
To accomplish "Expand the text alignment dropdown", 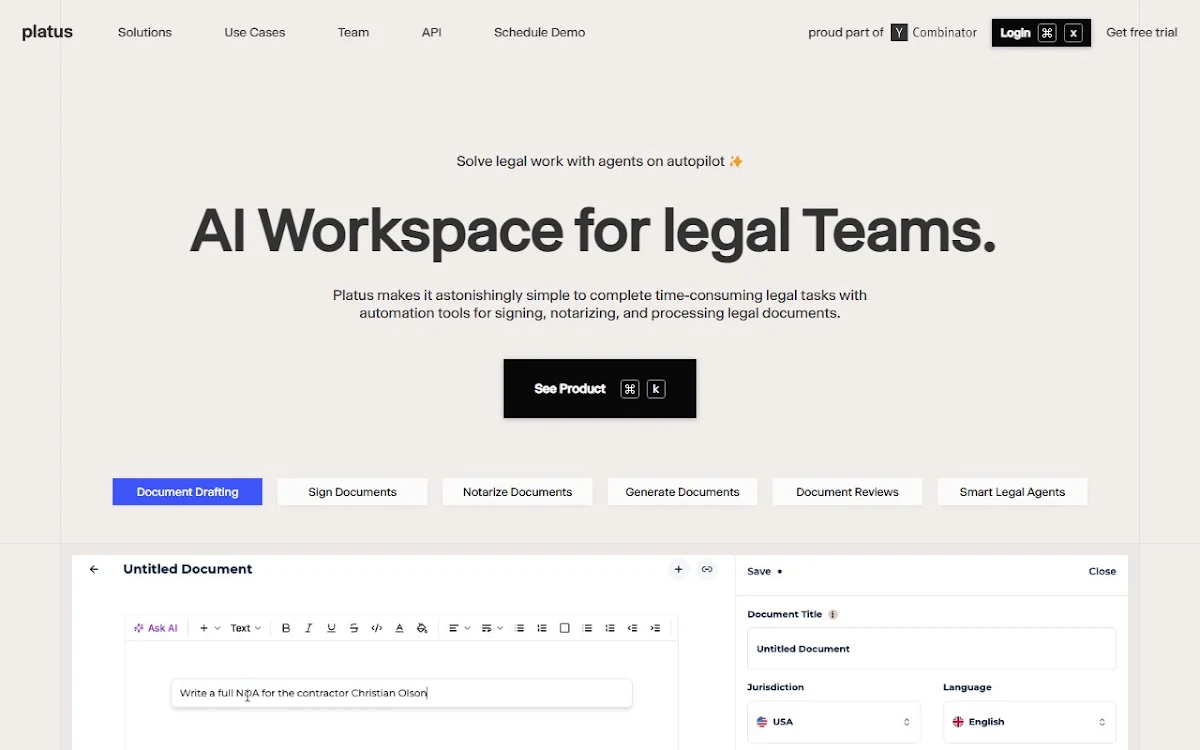I will [x=459, y=628].
